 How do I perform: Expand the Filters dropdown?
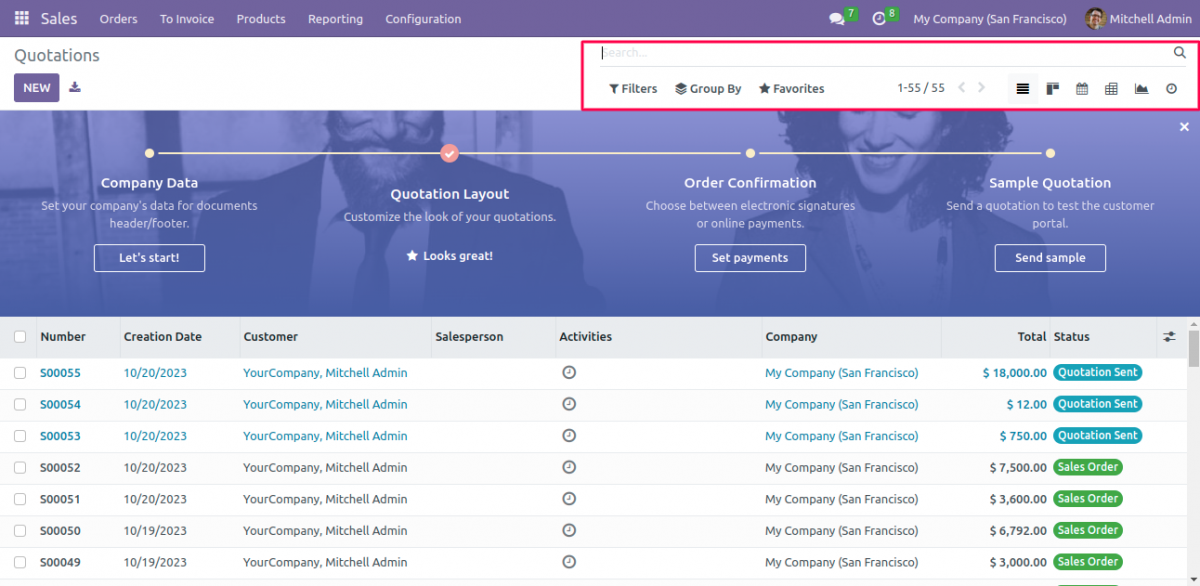(633, 89)
